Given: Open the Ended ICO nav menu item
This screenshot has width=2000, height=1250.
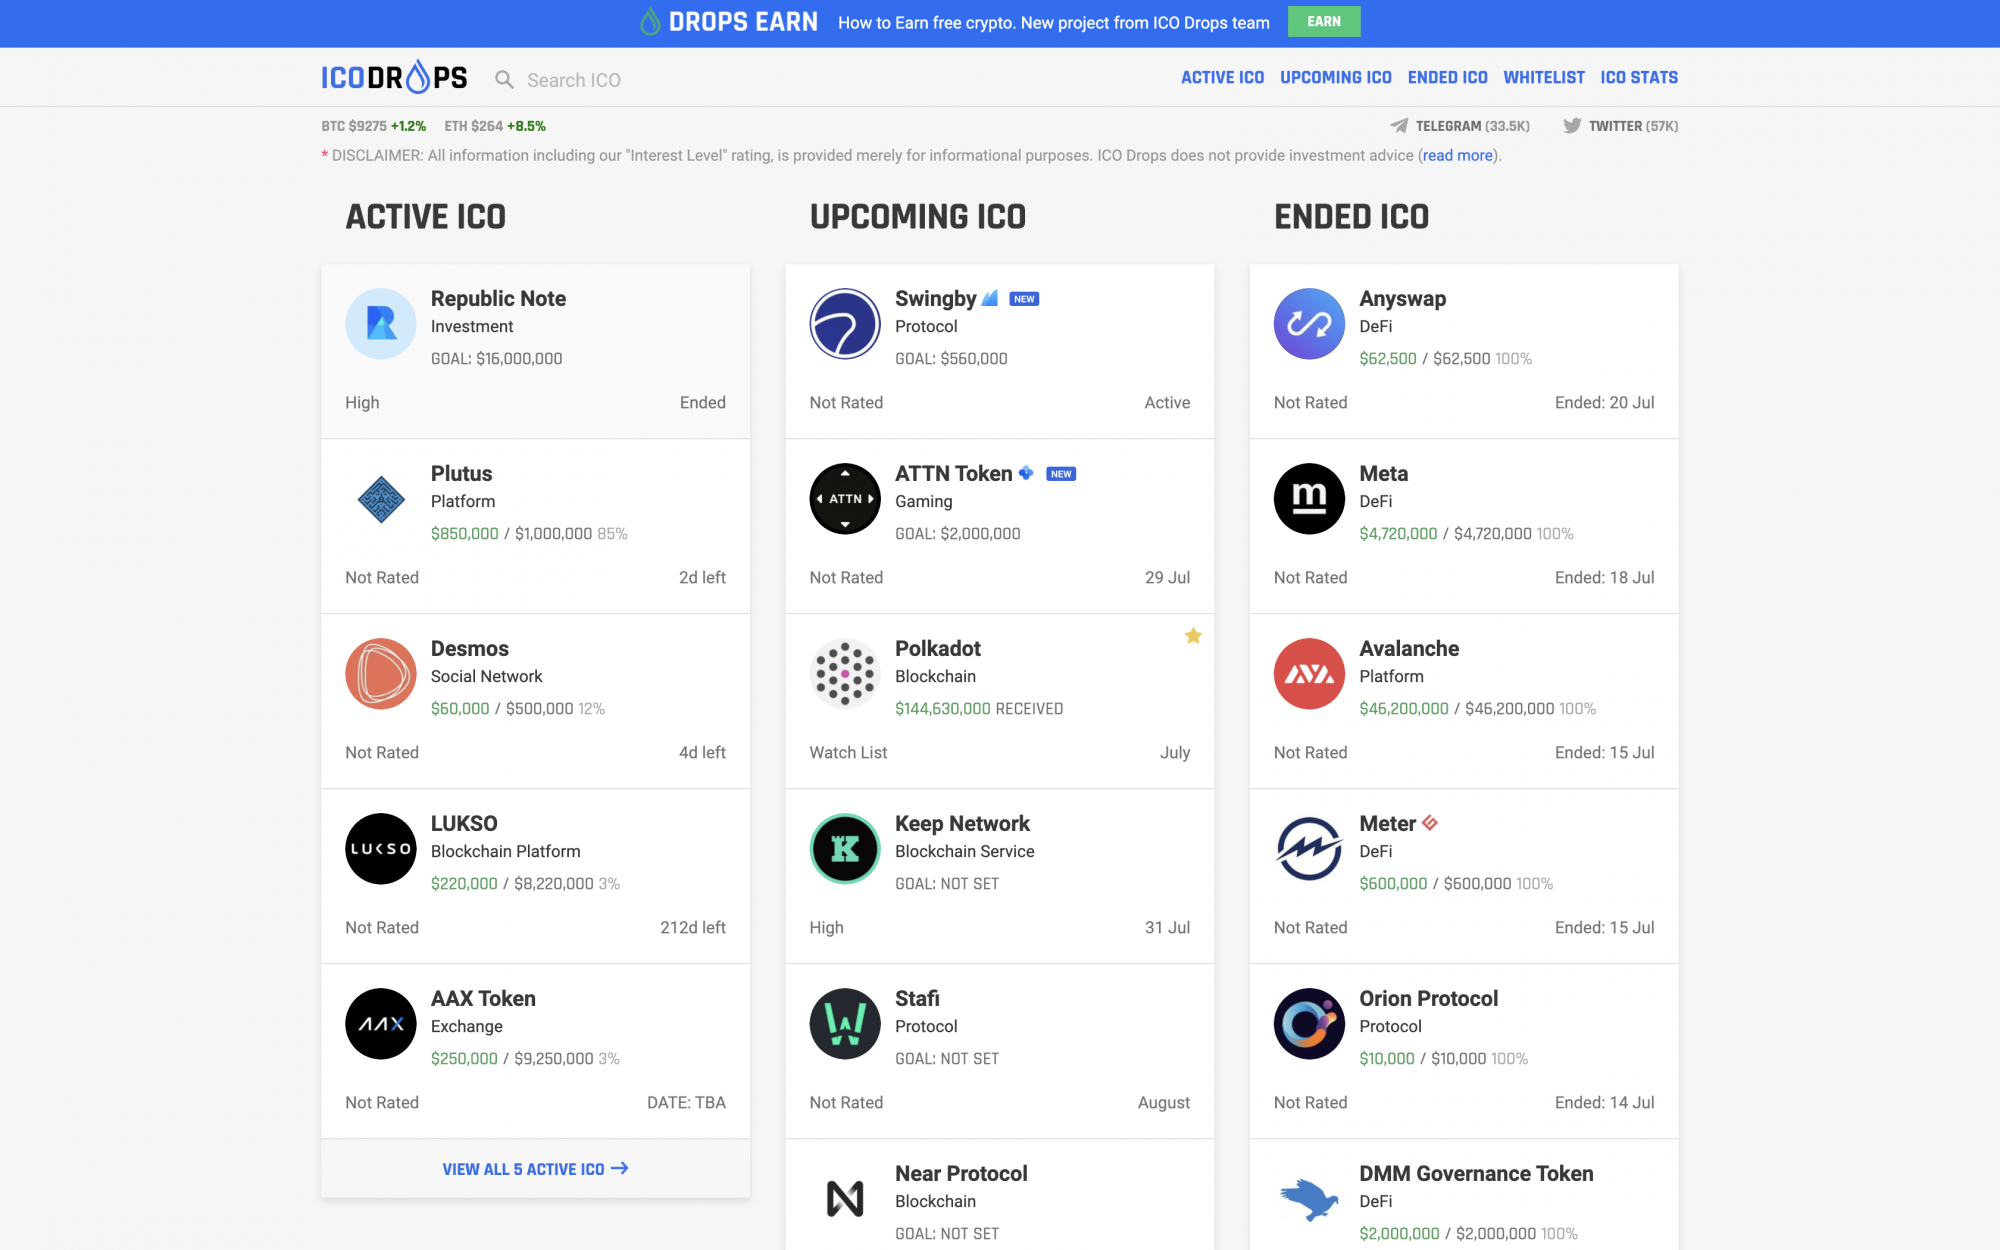Looking at the screenshot, I should pyautogui.click(x=1447, y=77).
